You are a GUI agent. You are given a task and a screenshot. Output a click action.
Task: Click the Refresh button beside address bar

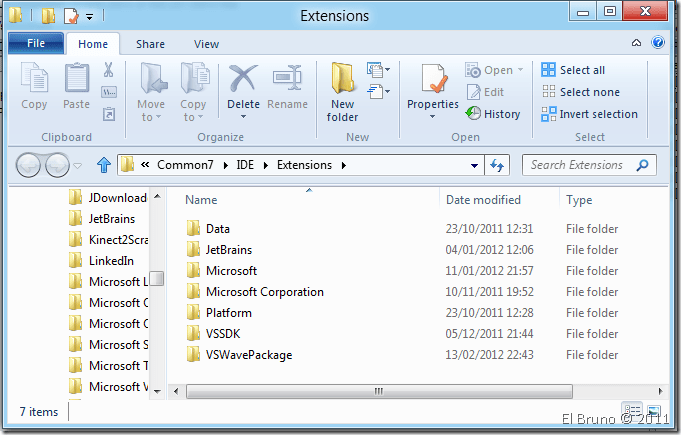[x=498, y=165]
